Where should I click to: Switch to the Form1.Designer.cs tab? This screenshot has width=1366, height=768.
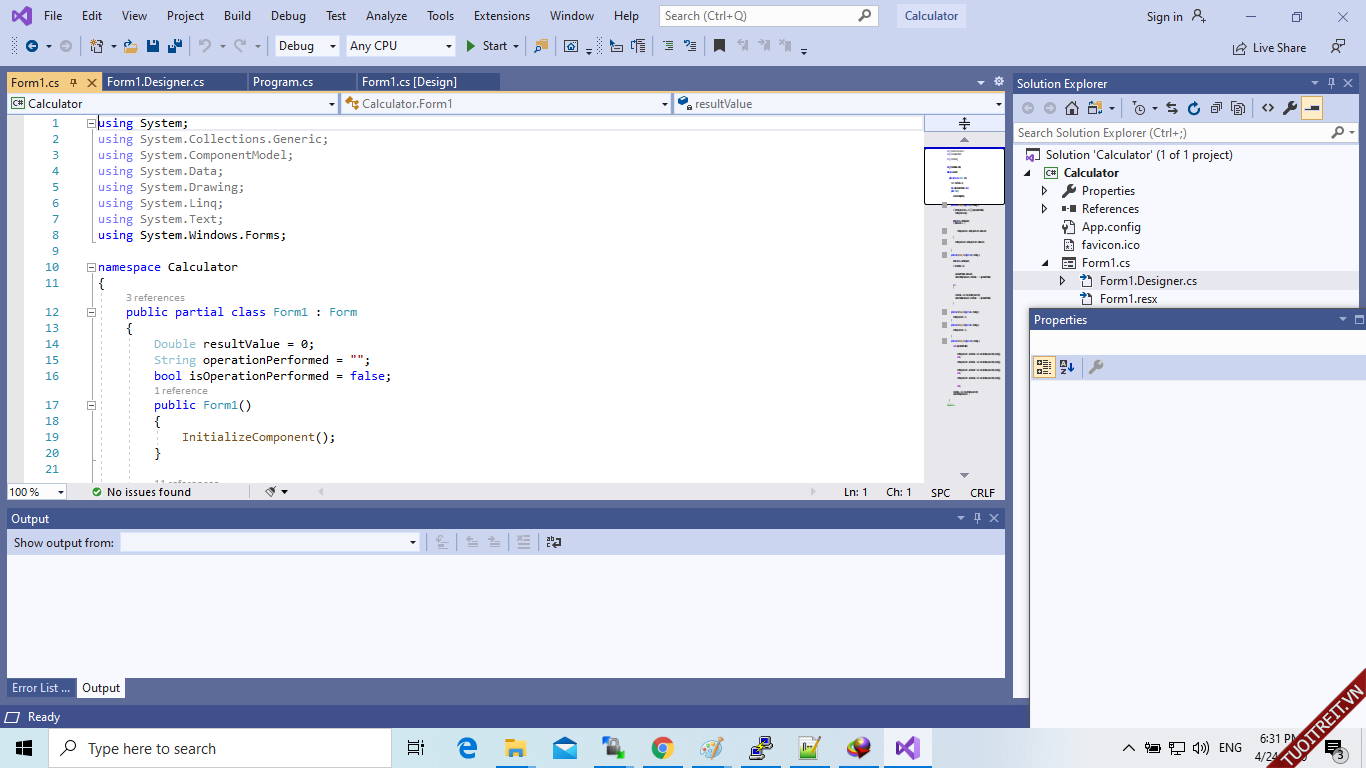pos(156,82)
